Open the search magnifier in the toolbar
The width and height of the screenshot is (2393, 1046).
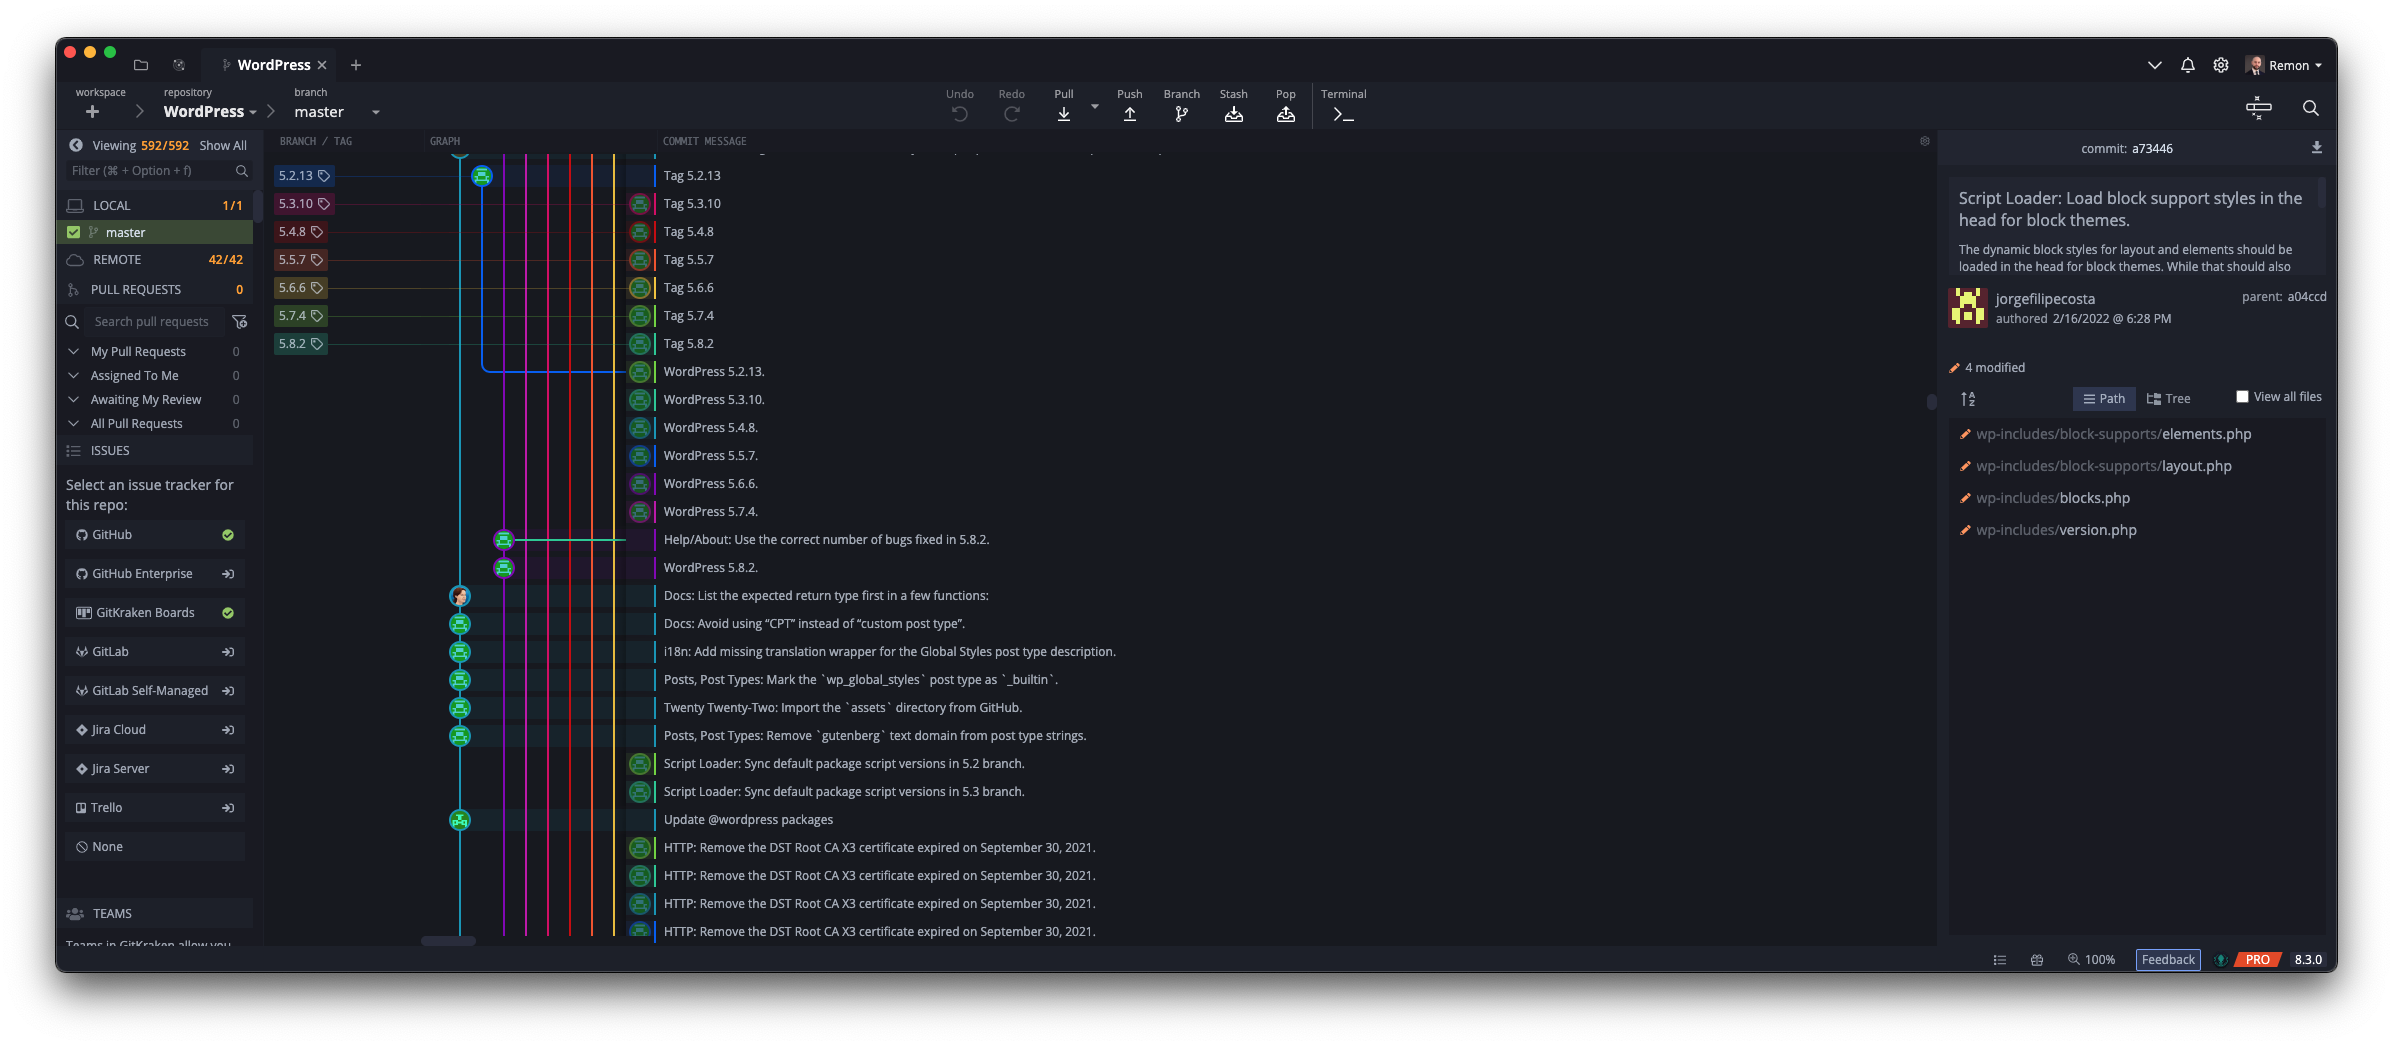coord(2310,108)
